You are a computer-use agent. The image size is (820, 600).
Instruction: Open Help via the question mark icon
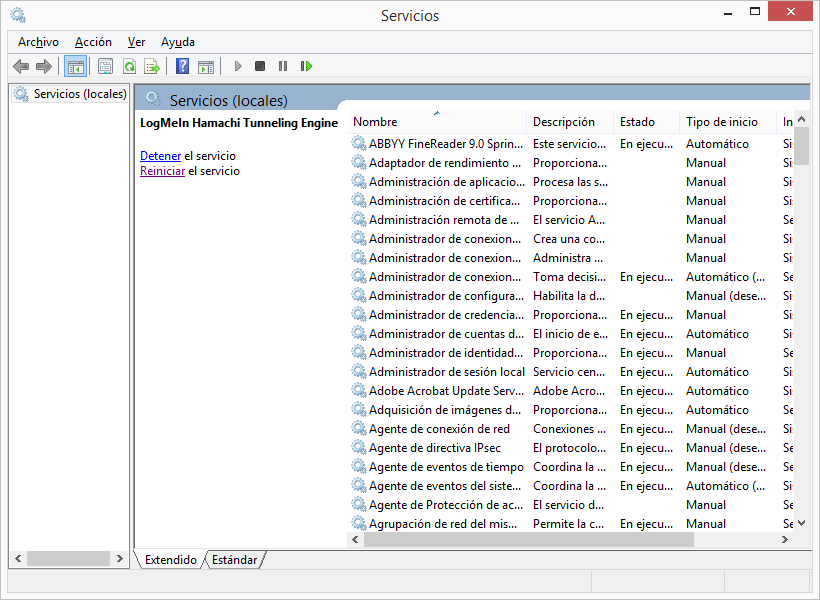click(x=182, y=66)
